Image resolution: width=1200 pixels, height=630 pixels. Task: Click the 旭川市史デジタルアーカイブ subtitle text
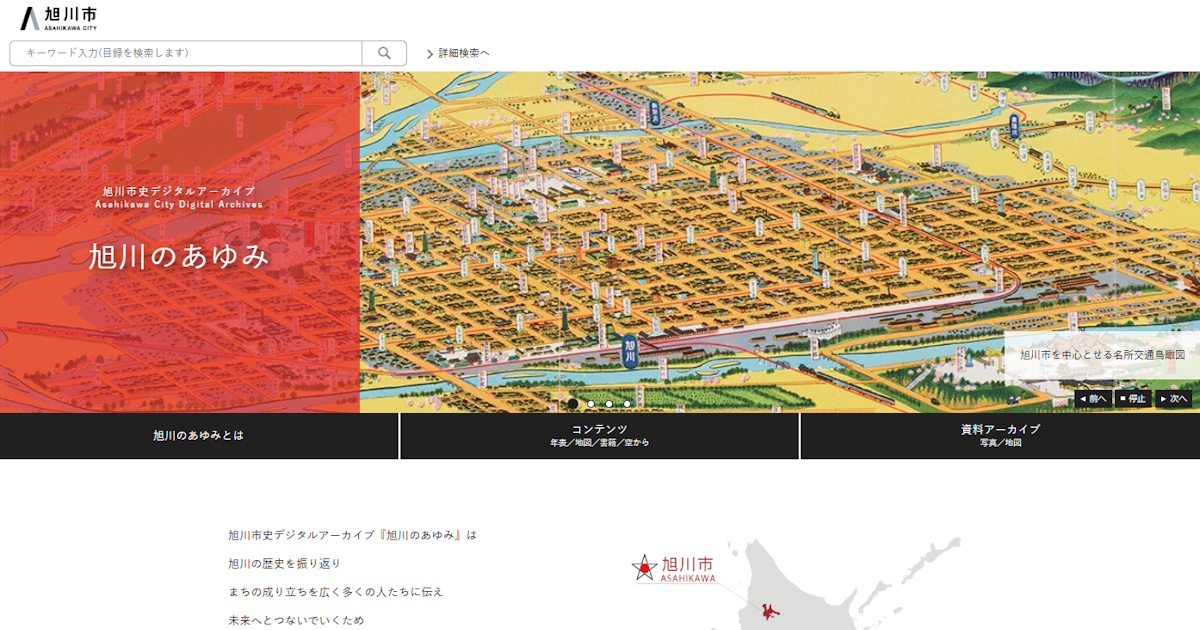[x=179, y=190]
